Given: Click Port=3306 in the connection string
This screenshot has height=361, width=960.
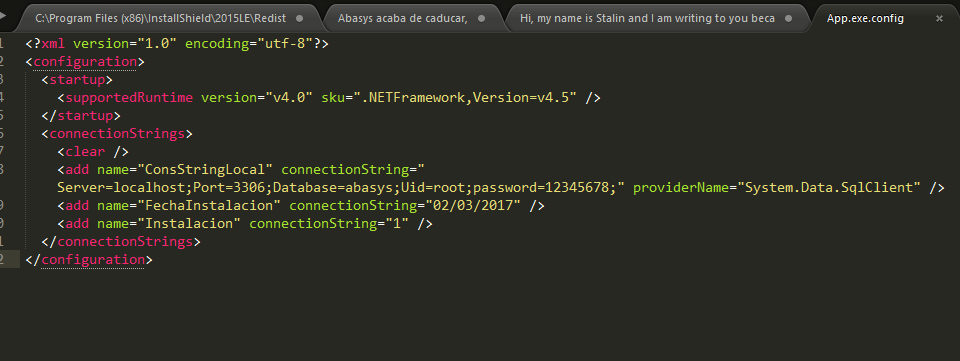Looking at the screenshot, I should pyautogui.click(x=229, y=187).
